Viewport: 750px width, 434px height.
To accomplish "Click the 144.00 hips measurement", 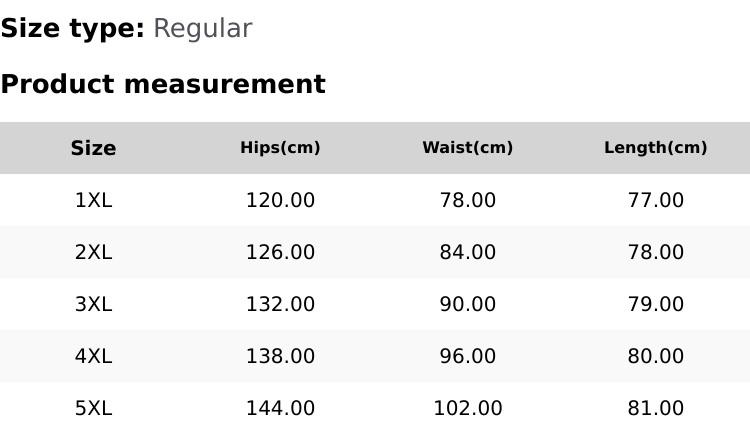I will [x=280, y=408].
